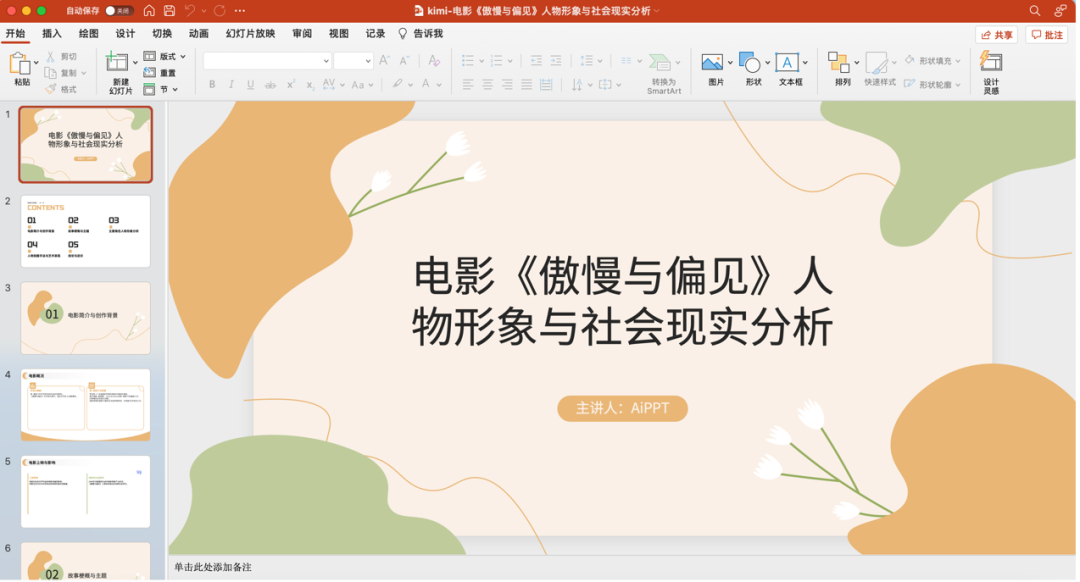Click the 格式 format painter brush
This screenshot has width=1080, height=582.
pyautogui.click(x=51, y=89)
